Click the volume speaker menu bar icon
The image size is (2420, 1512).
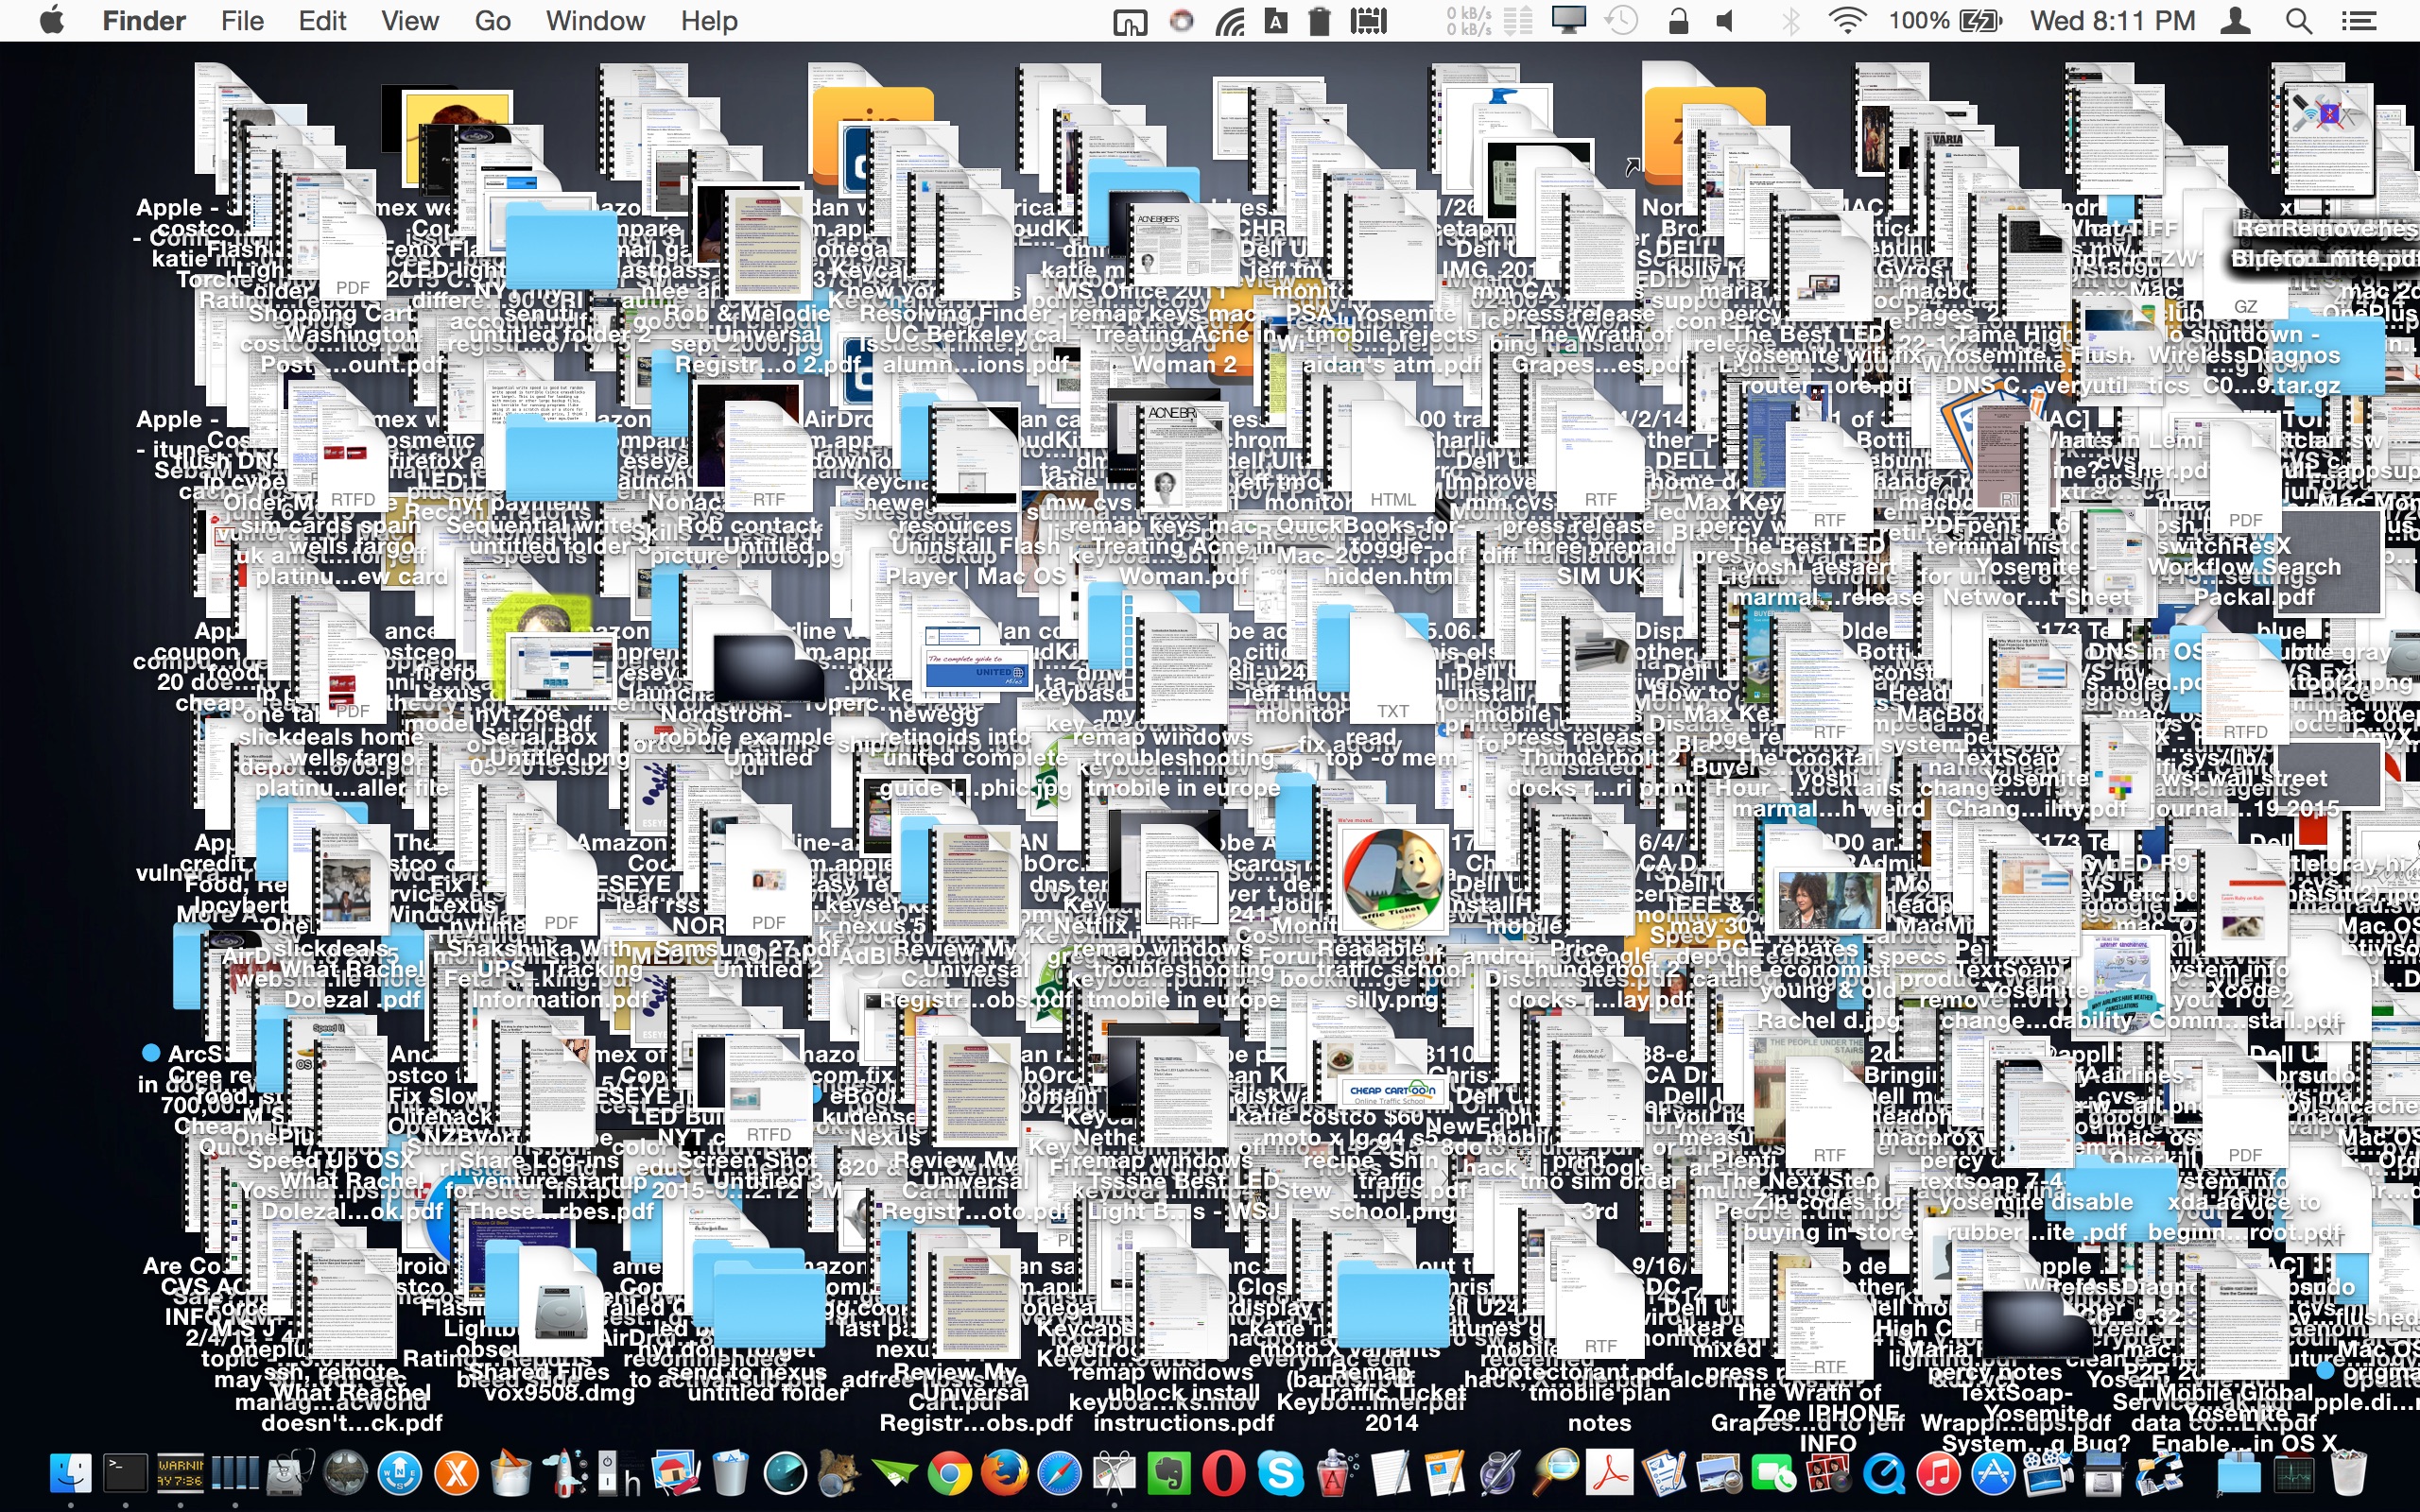coord(1726,20)
